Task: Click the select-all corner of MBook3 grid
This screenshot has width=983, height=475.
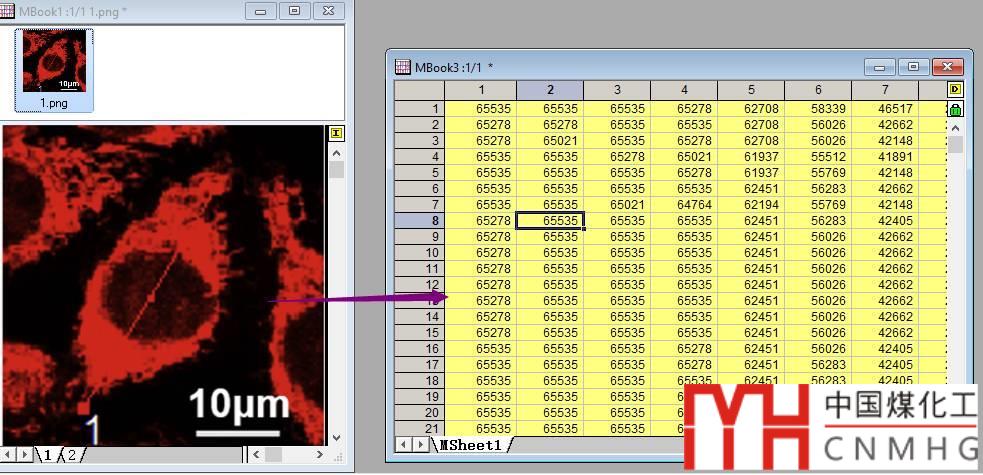Action: pos(419,91)
